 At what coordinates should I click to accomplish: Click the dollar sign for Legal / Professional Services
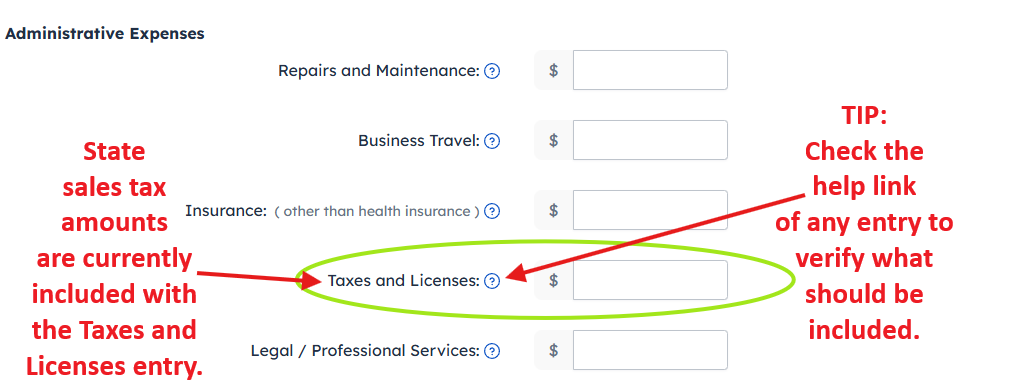click(x=553, y=350)
